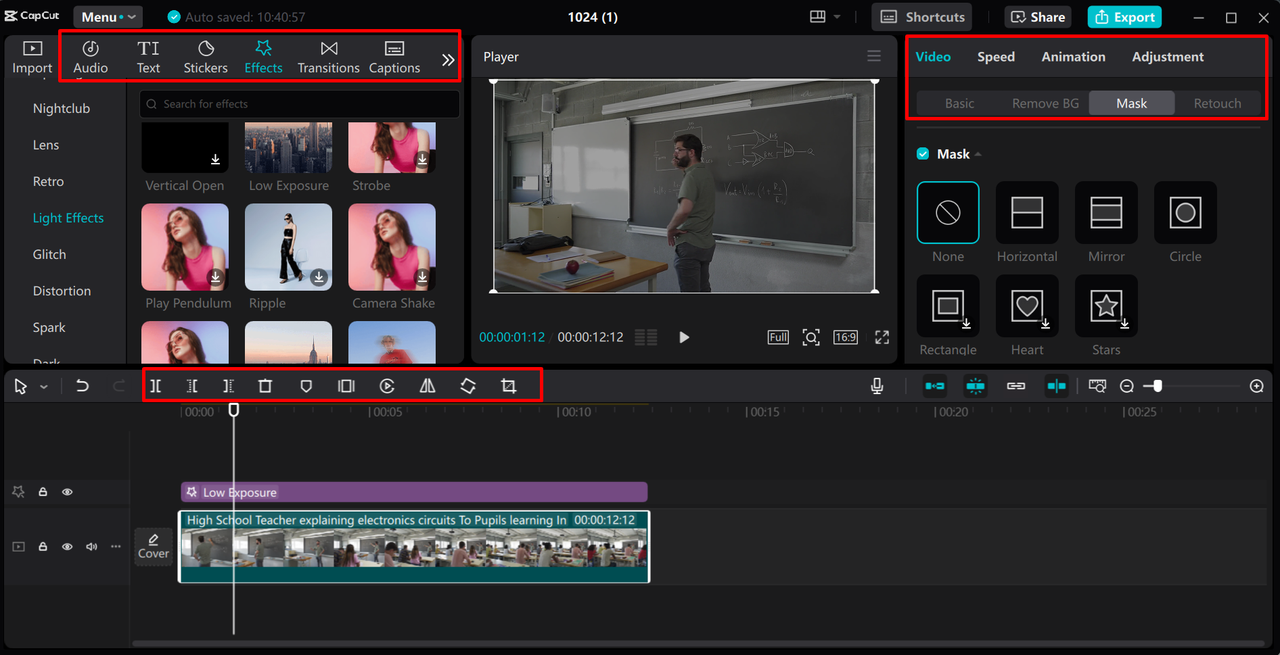Image resolution: width=1280 pixels, height=655 pixels.
Task: Click the Crop tool icon
Action: coord(508,386)
